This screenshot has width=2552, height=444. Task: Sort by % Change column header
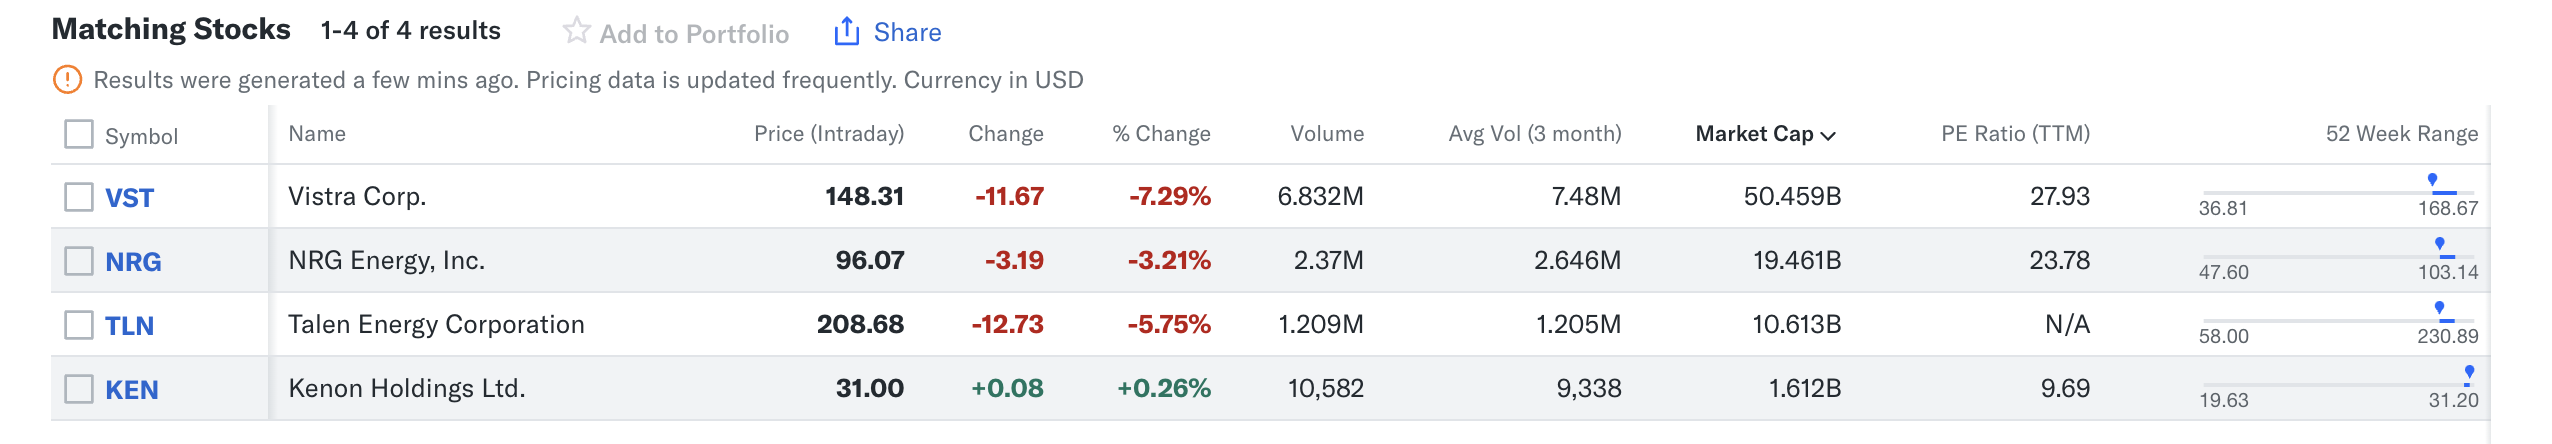1161,134
